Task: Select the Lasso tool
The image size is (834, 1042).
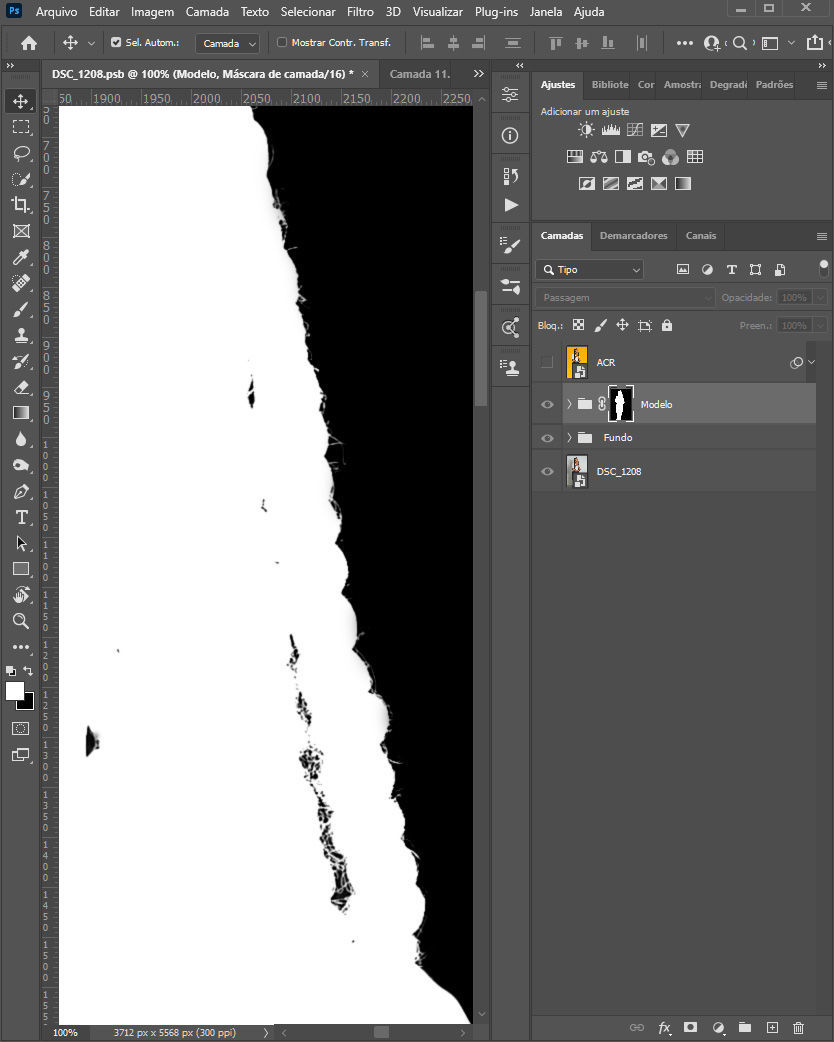Action: [x=21, y=153]
